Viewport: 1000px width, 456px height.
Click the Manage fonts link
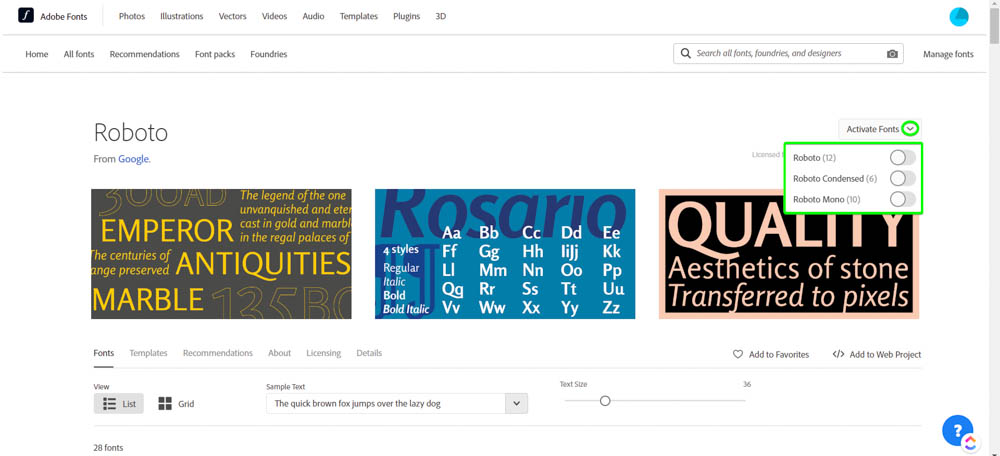(x=948, y=54)
